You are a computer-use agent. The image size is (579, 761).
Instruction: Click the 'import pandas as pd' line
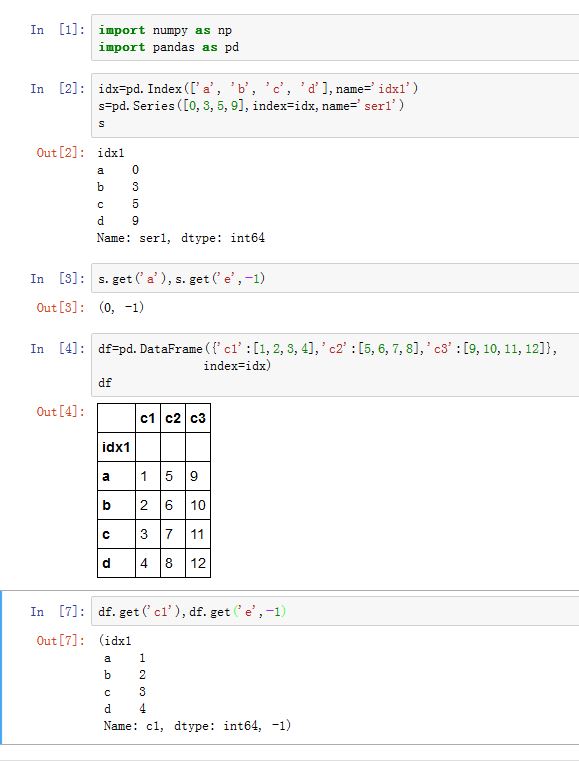[168, 47]
